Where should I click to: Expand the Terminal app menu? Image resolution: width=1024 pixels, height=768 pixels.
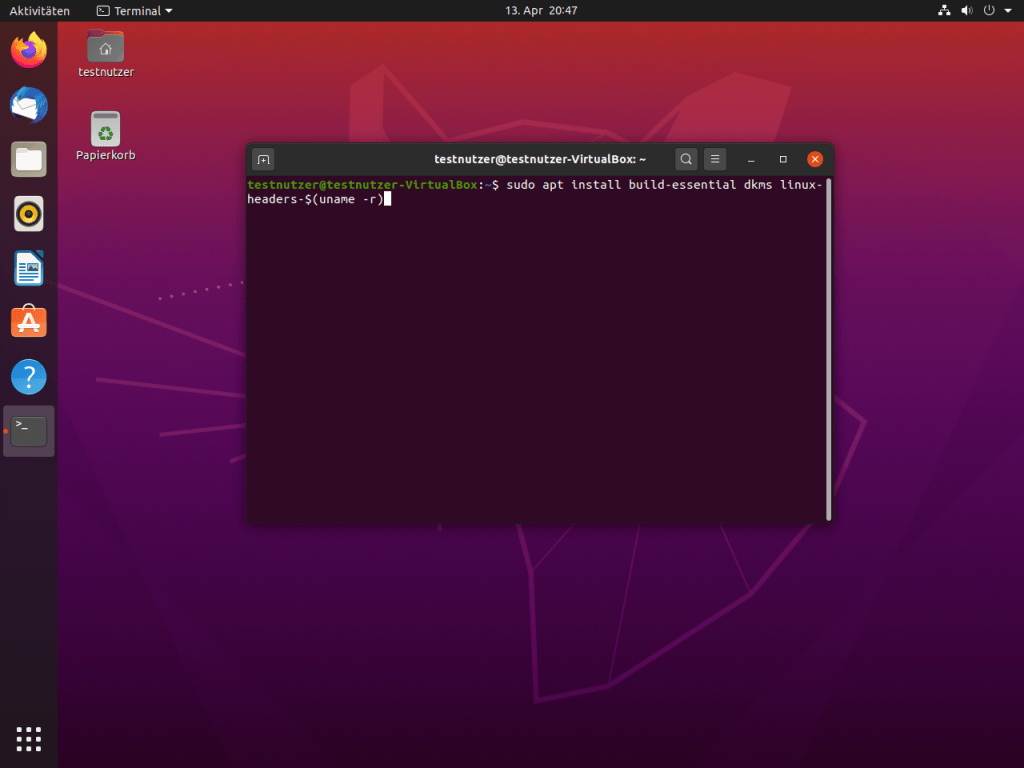click(x=134, y=11)
